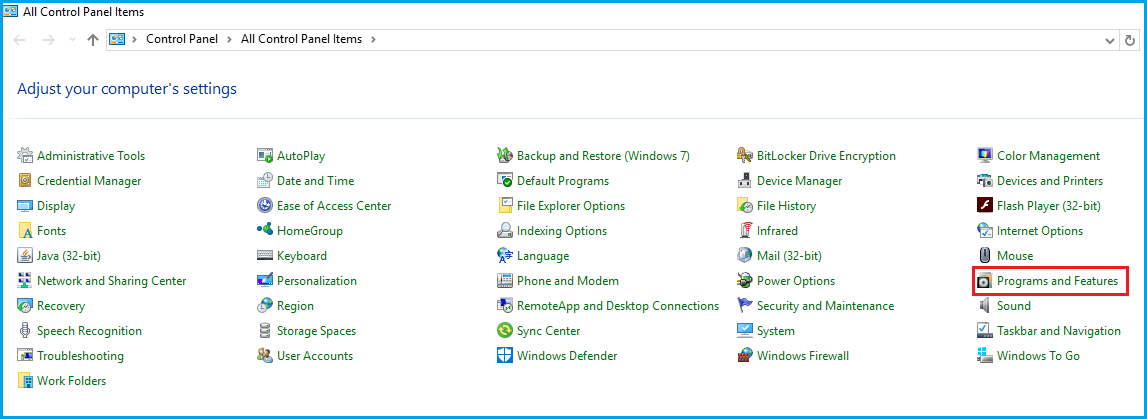Open the Java (32-bit) icon
Viewport: 1147px width, 419px height.
tap(25, 256)
